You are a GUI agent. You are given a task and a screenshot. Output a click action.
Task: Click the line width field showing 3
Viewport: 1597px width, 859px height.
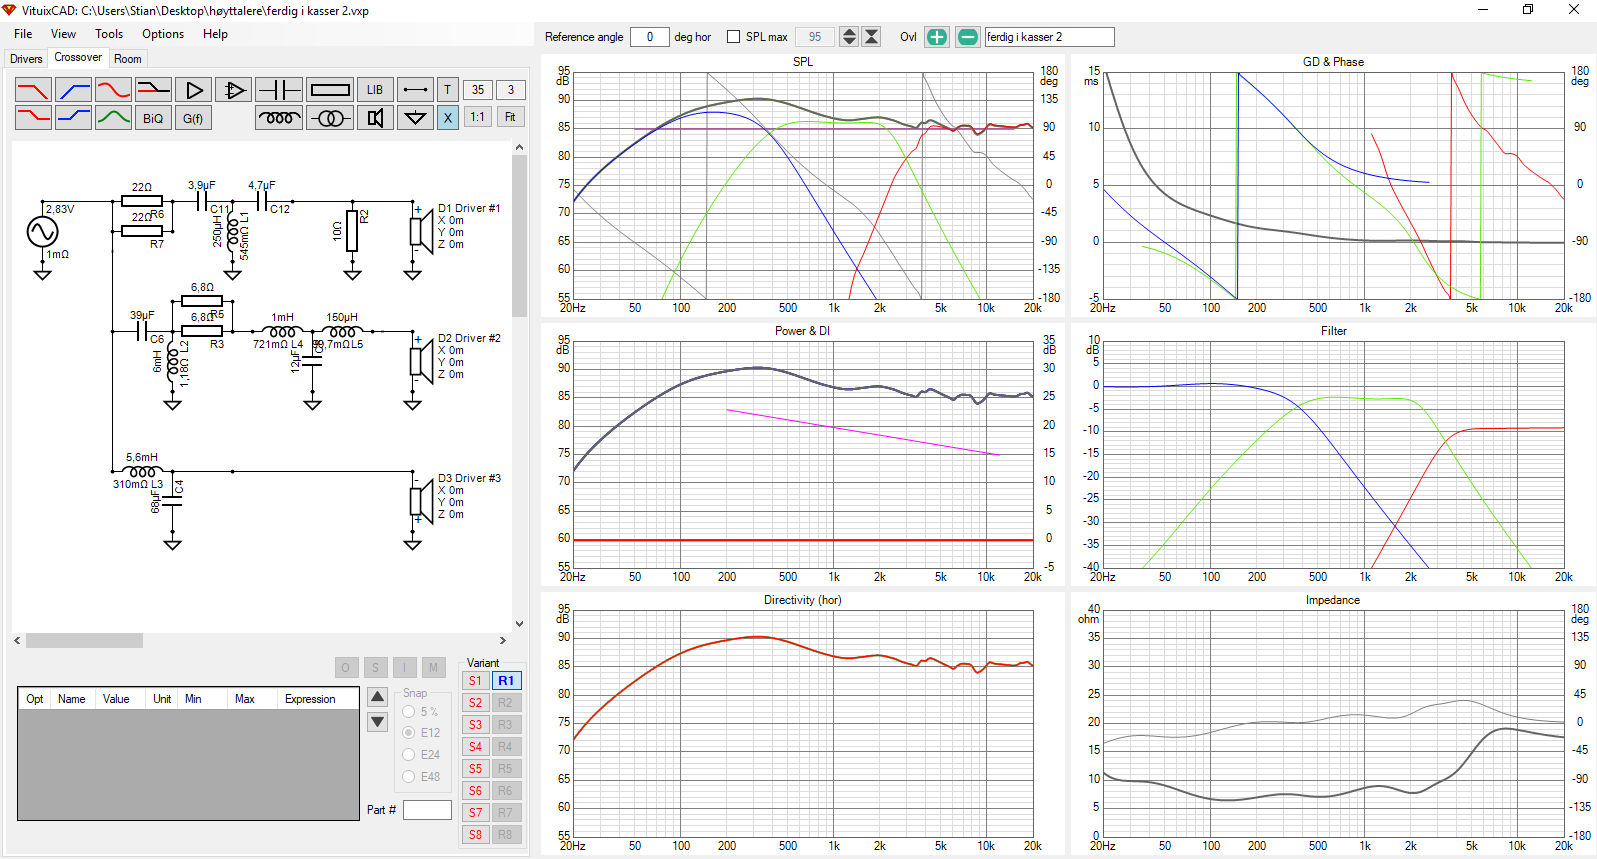[x=511, y=90]
